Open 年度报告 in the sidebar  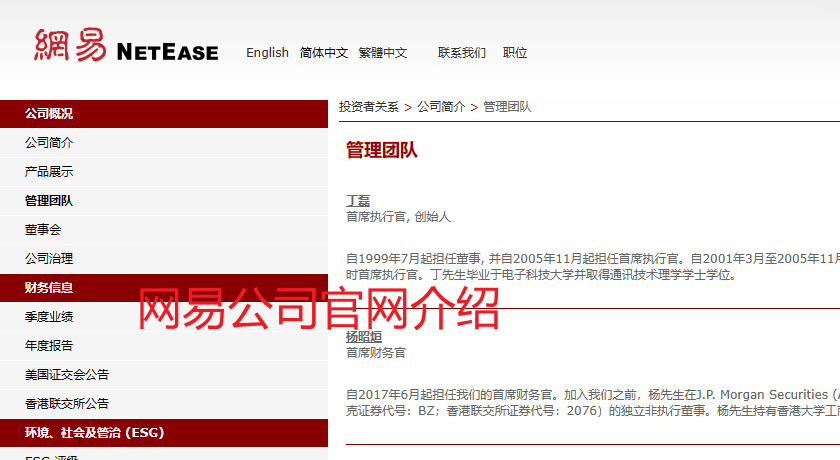(x=164, y=345)
